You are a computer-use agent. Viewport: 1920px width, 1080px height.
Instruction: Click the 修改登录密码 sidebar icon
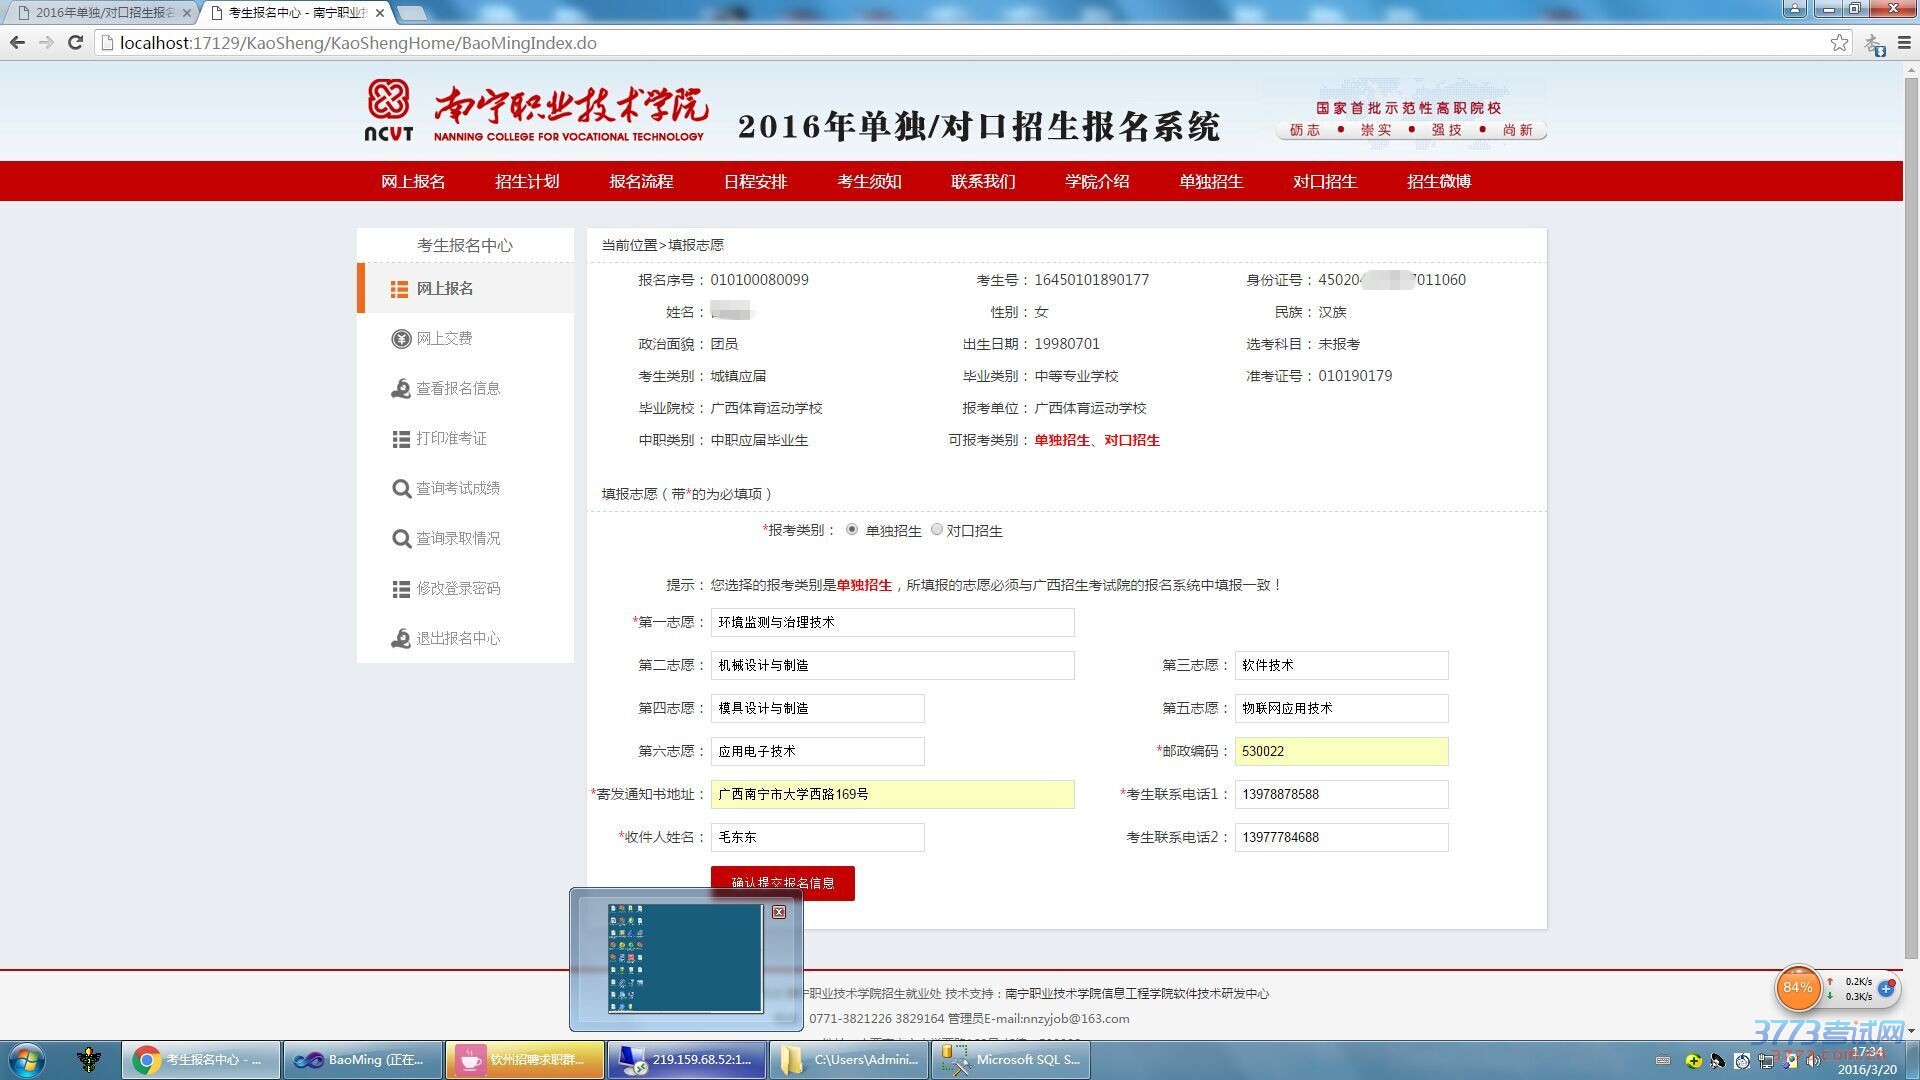pos(401,589)
